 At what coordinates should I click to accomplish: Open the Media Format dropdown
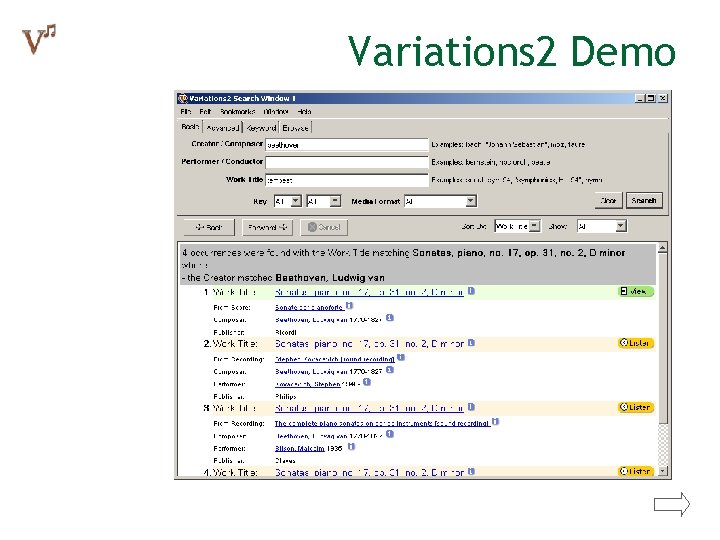coord(440,201)
